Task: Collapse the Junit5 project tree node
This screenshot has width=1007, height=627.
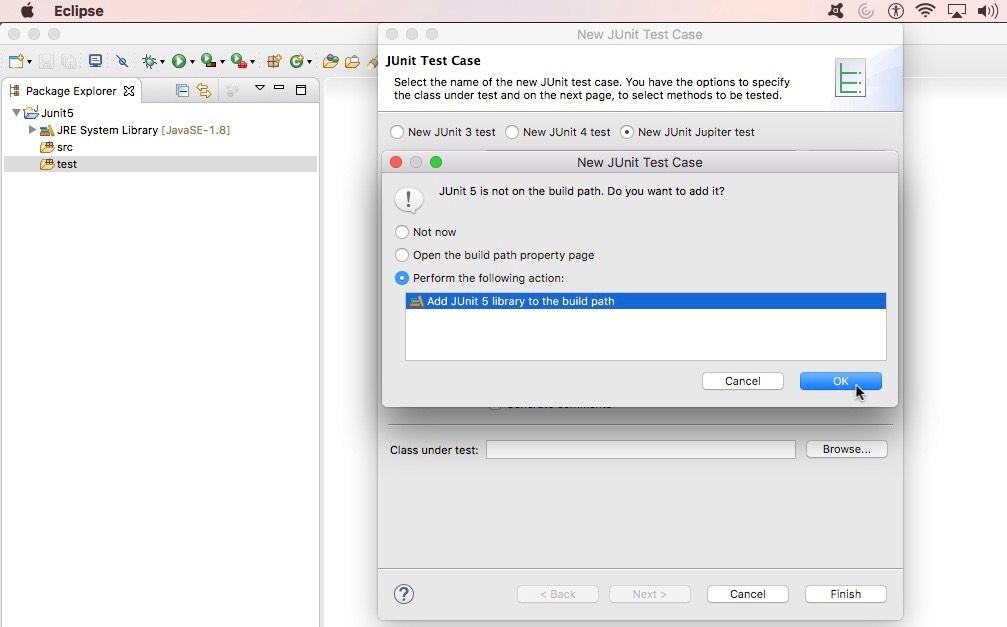Action: click(16, 112)
